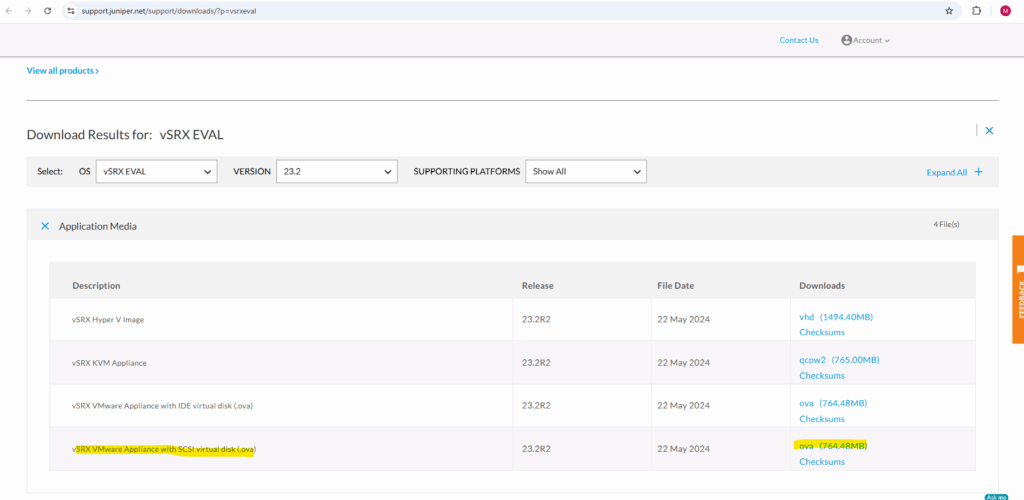Open the VERSION dropdown showing 23.2
1024x500 pixels.
(x=337, y=172)
